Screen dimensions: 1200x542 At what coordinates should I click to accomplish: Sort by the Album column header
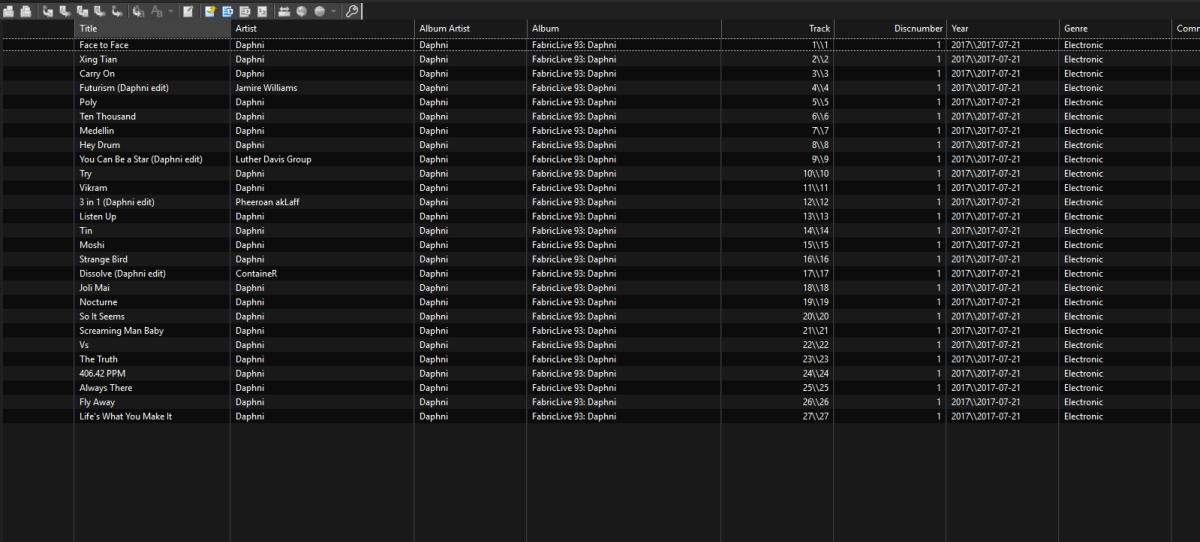click(x=624, y=29)
